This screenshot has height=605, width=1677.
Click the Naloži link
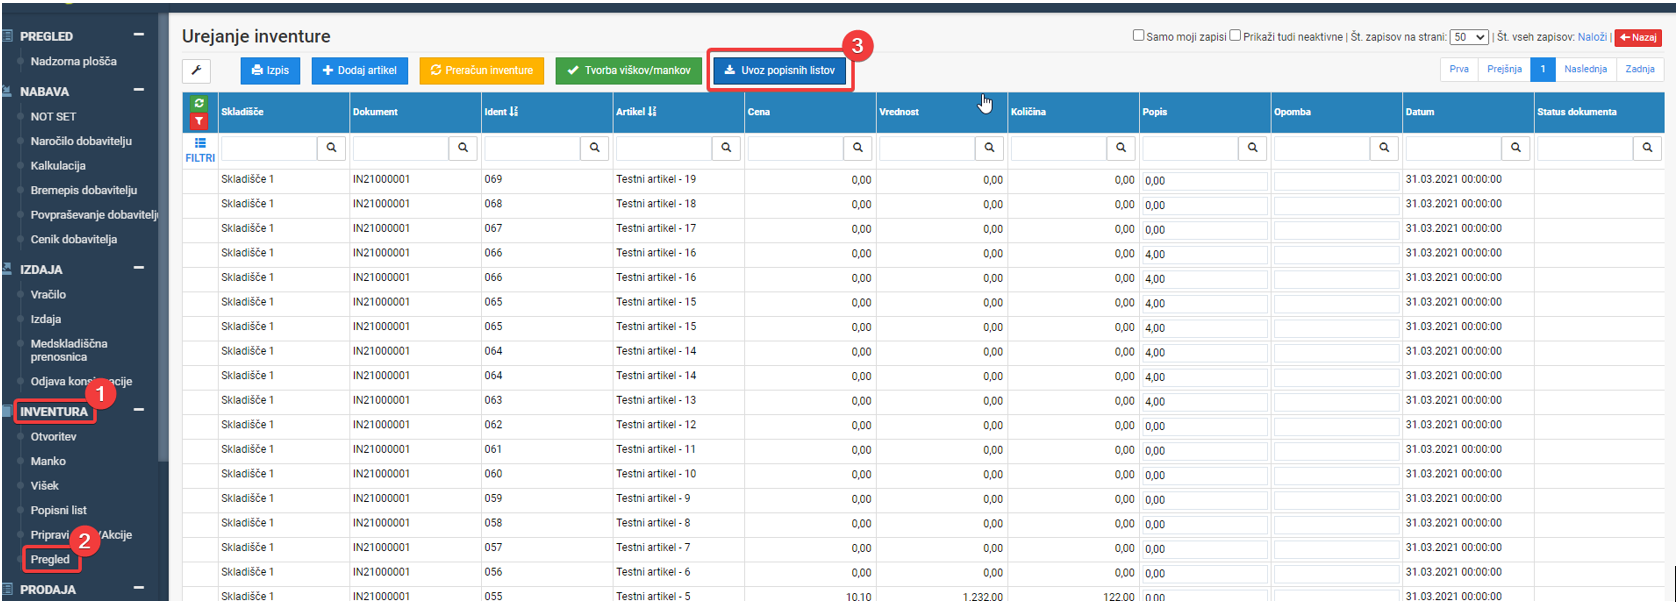(x=1592, y=37)
